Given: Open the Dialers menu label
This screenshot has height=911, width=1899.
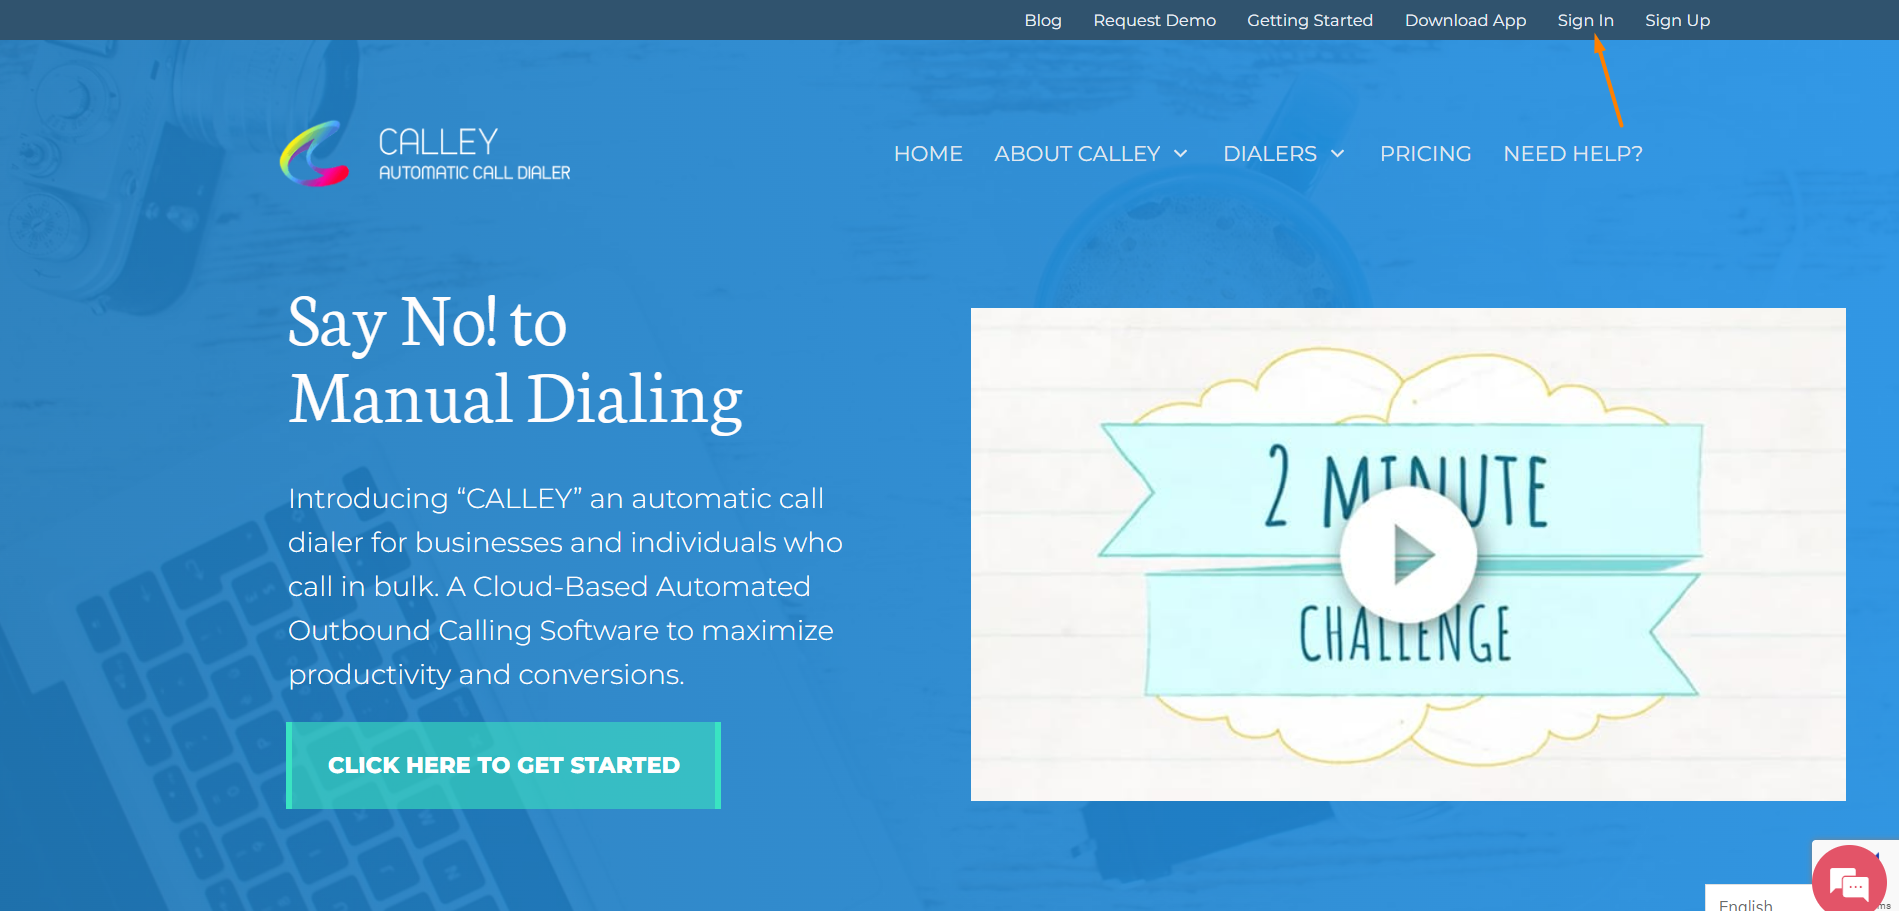Looking at the screenshot, I should tap(1270, 154).
